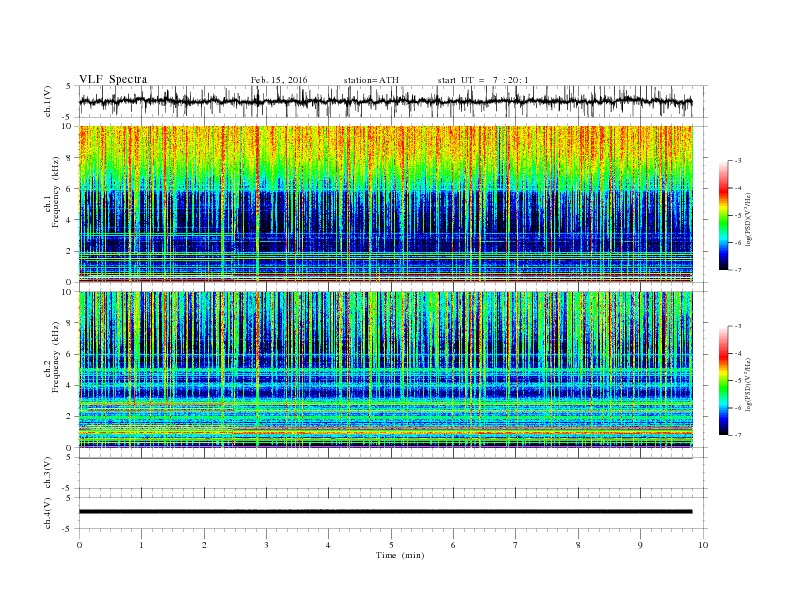Click the '0' tick on the time axis
Image resolution: width=792 pixels, height=612 pixels.
[x=79, y=545]
